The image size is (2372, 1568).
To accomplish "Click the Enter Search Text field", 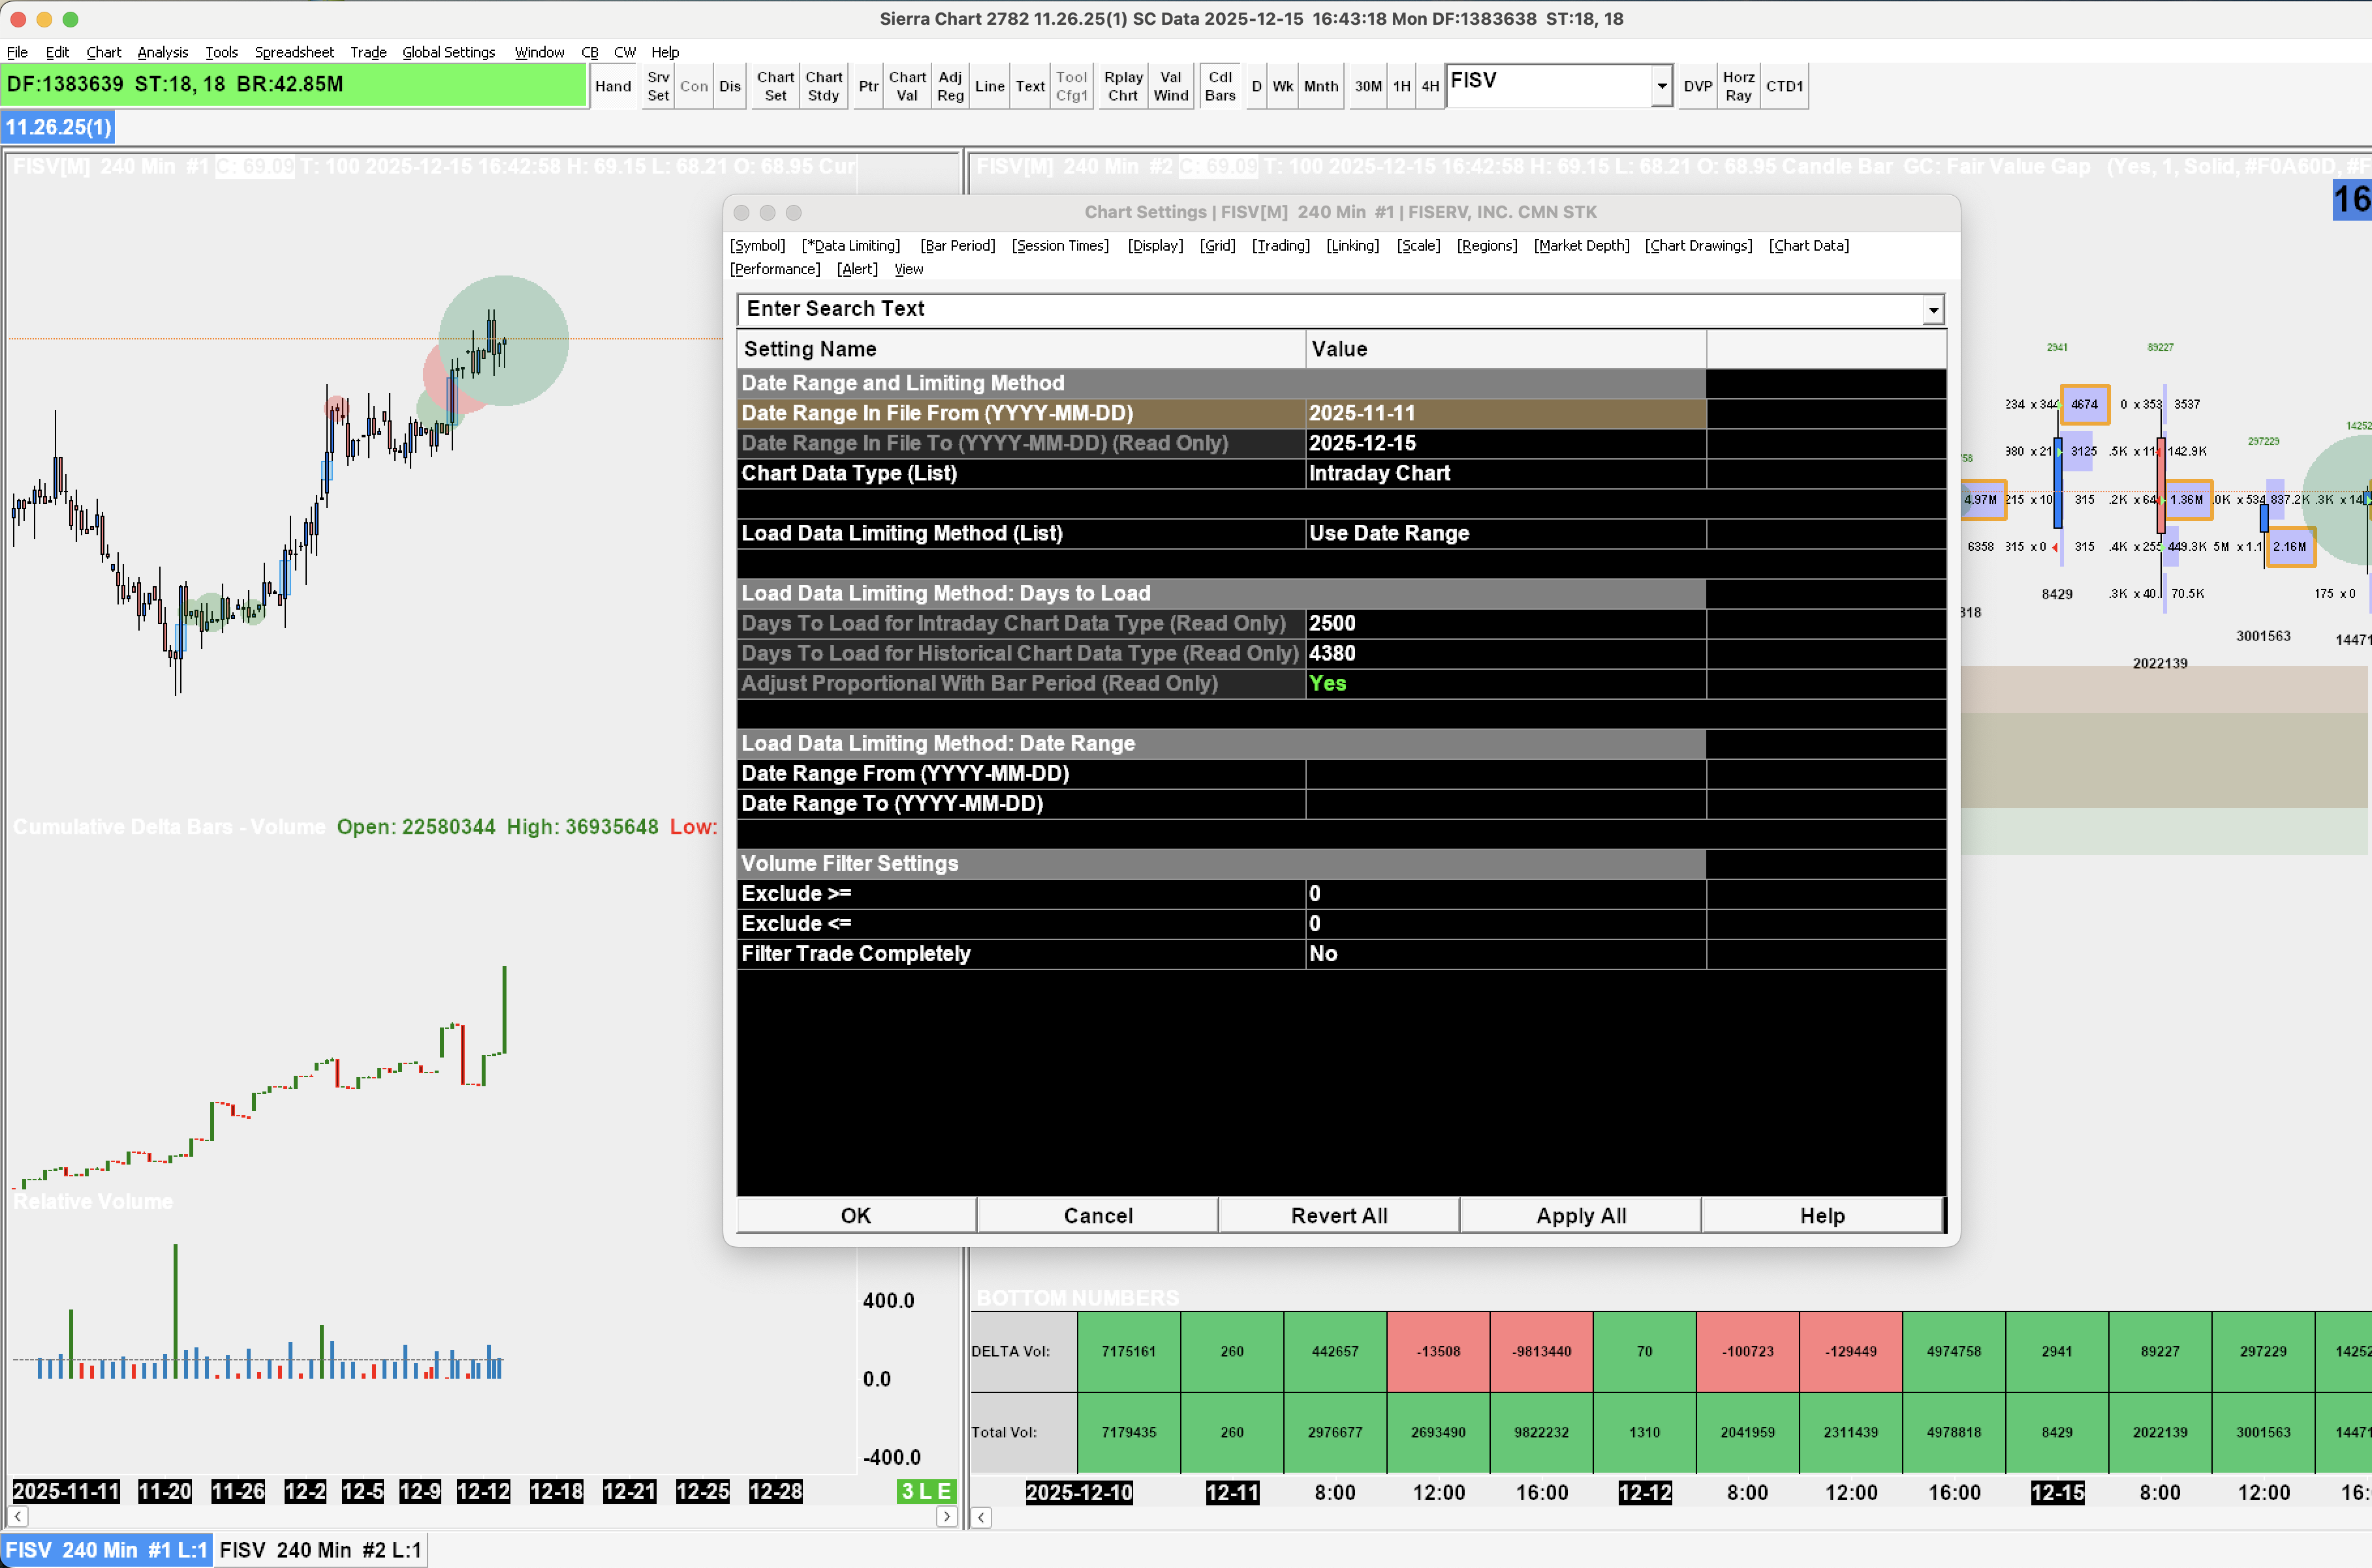I will (x=1330, y=310).
